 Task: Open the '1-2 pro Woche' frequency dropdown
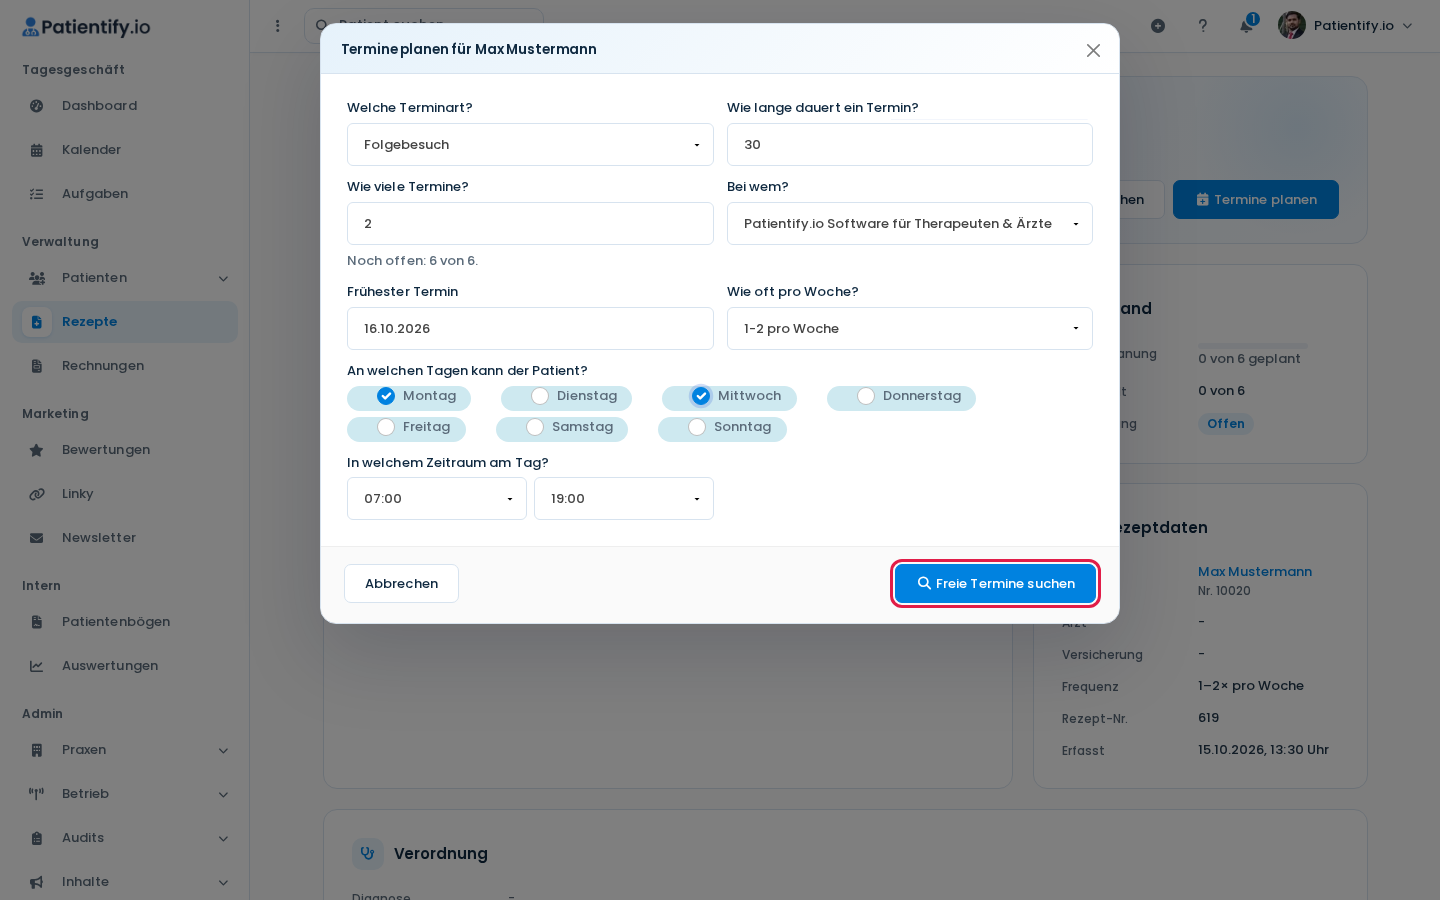[x=910, y=329]
